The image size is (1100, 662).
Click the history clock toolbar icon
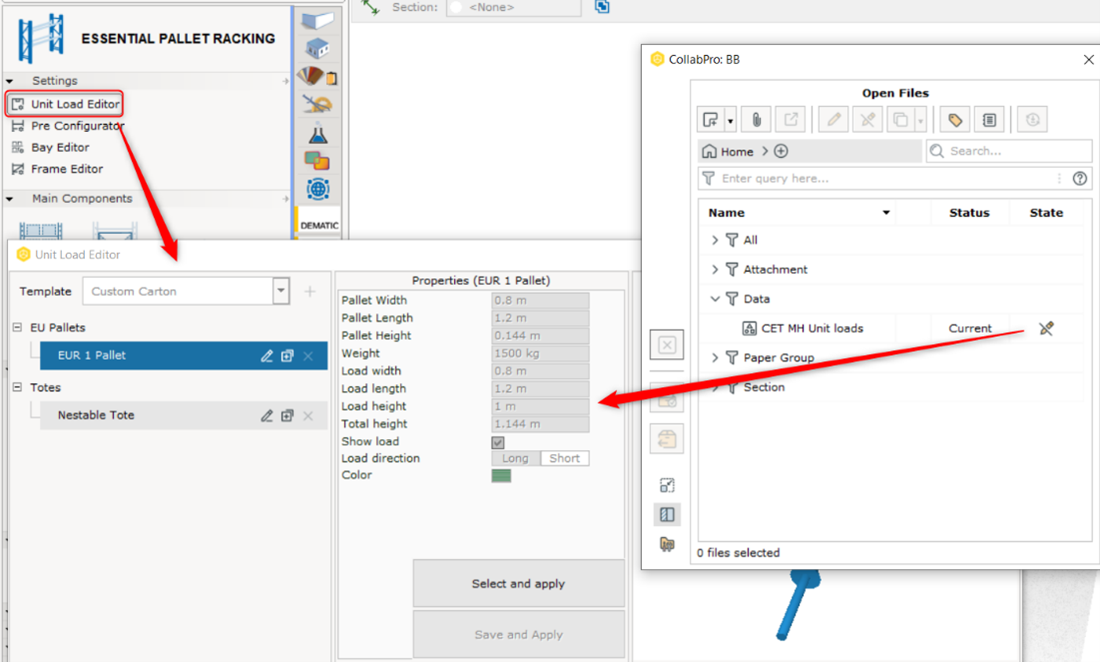1033,120
